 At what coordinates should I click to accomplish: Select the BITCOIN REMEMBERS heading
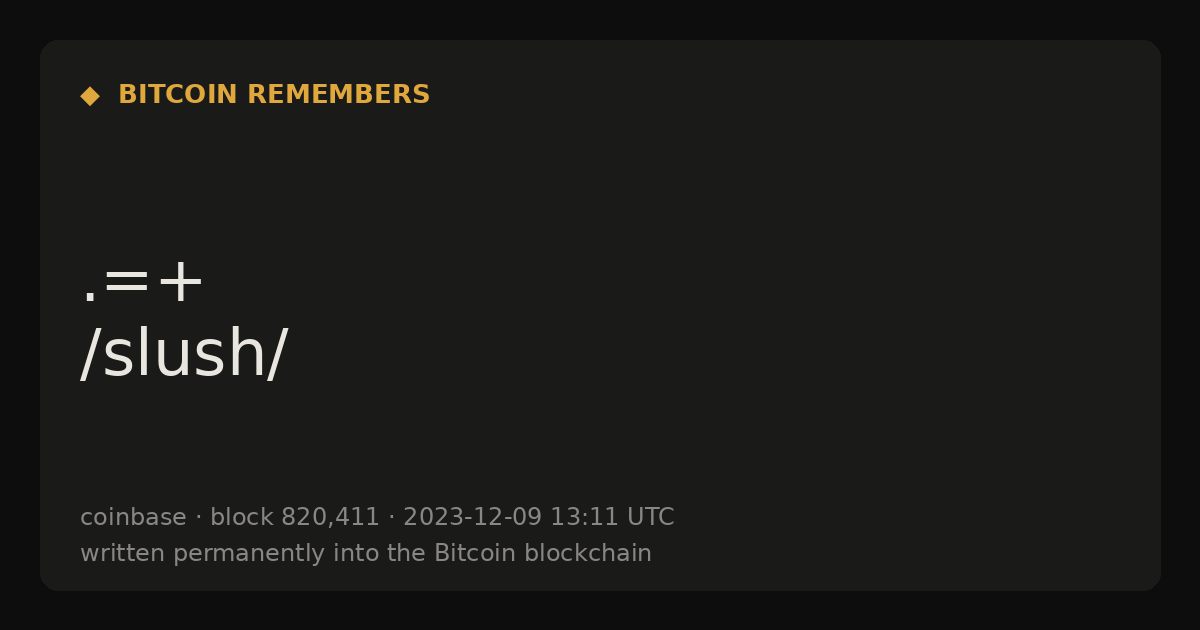274,95
